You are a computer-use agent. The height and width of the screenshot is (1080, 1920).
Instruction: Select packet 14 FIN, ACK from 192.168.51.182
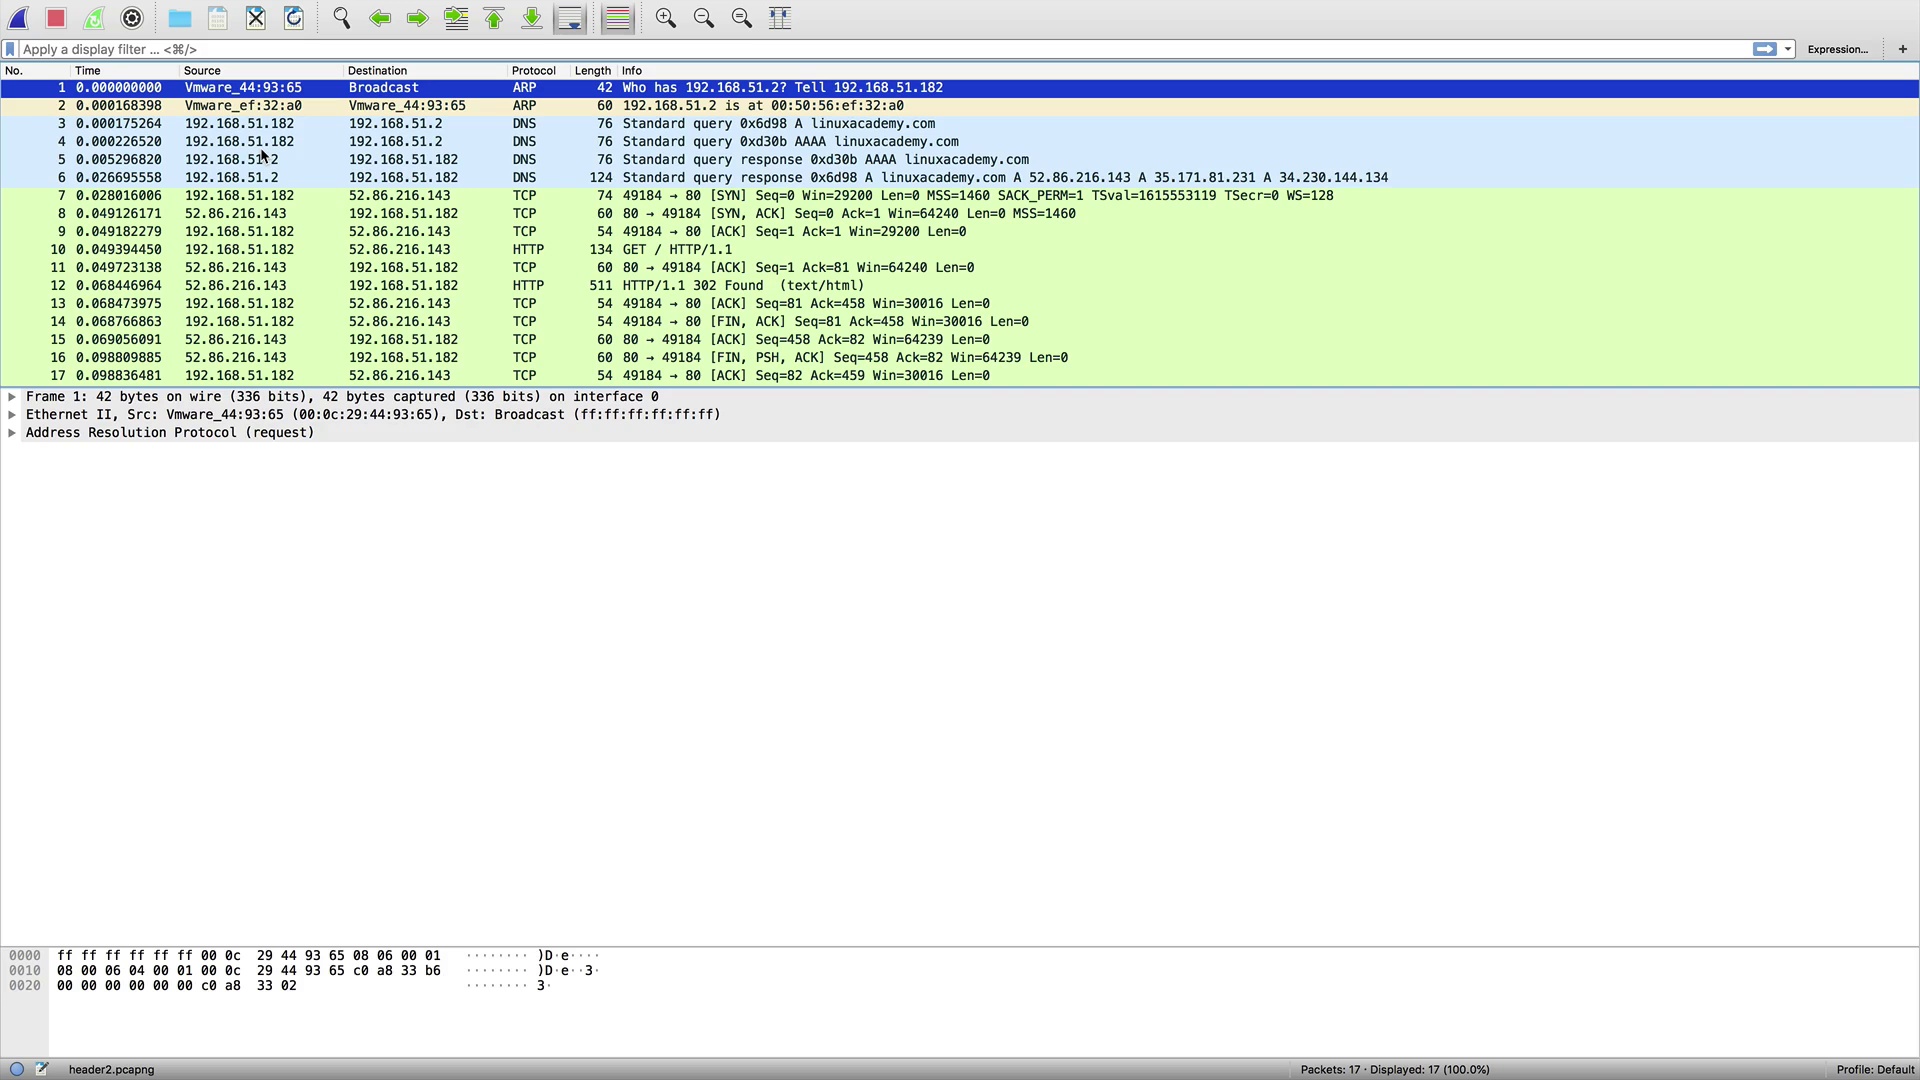pos(960,322)
